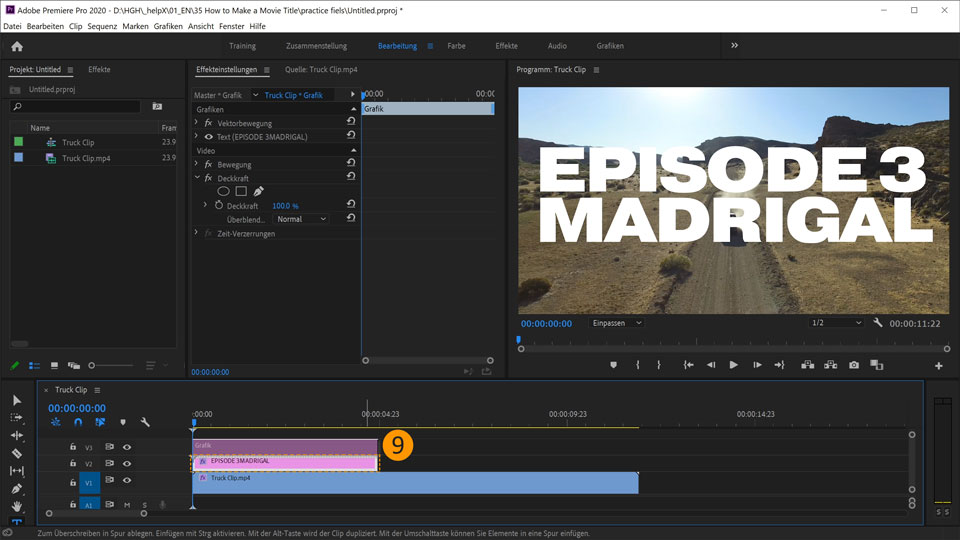Image resolution: width=960 pixels, height=540 pixels.
Task: Expand the Vektorbewegung effect
Action: click(x=197, y=122)
